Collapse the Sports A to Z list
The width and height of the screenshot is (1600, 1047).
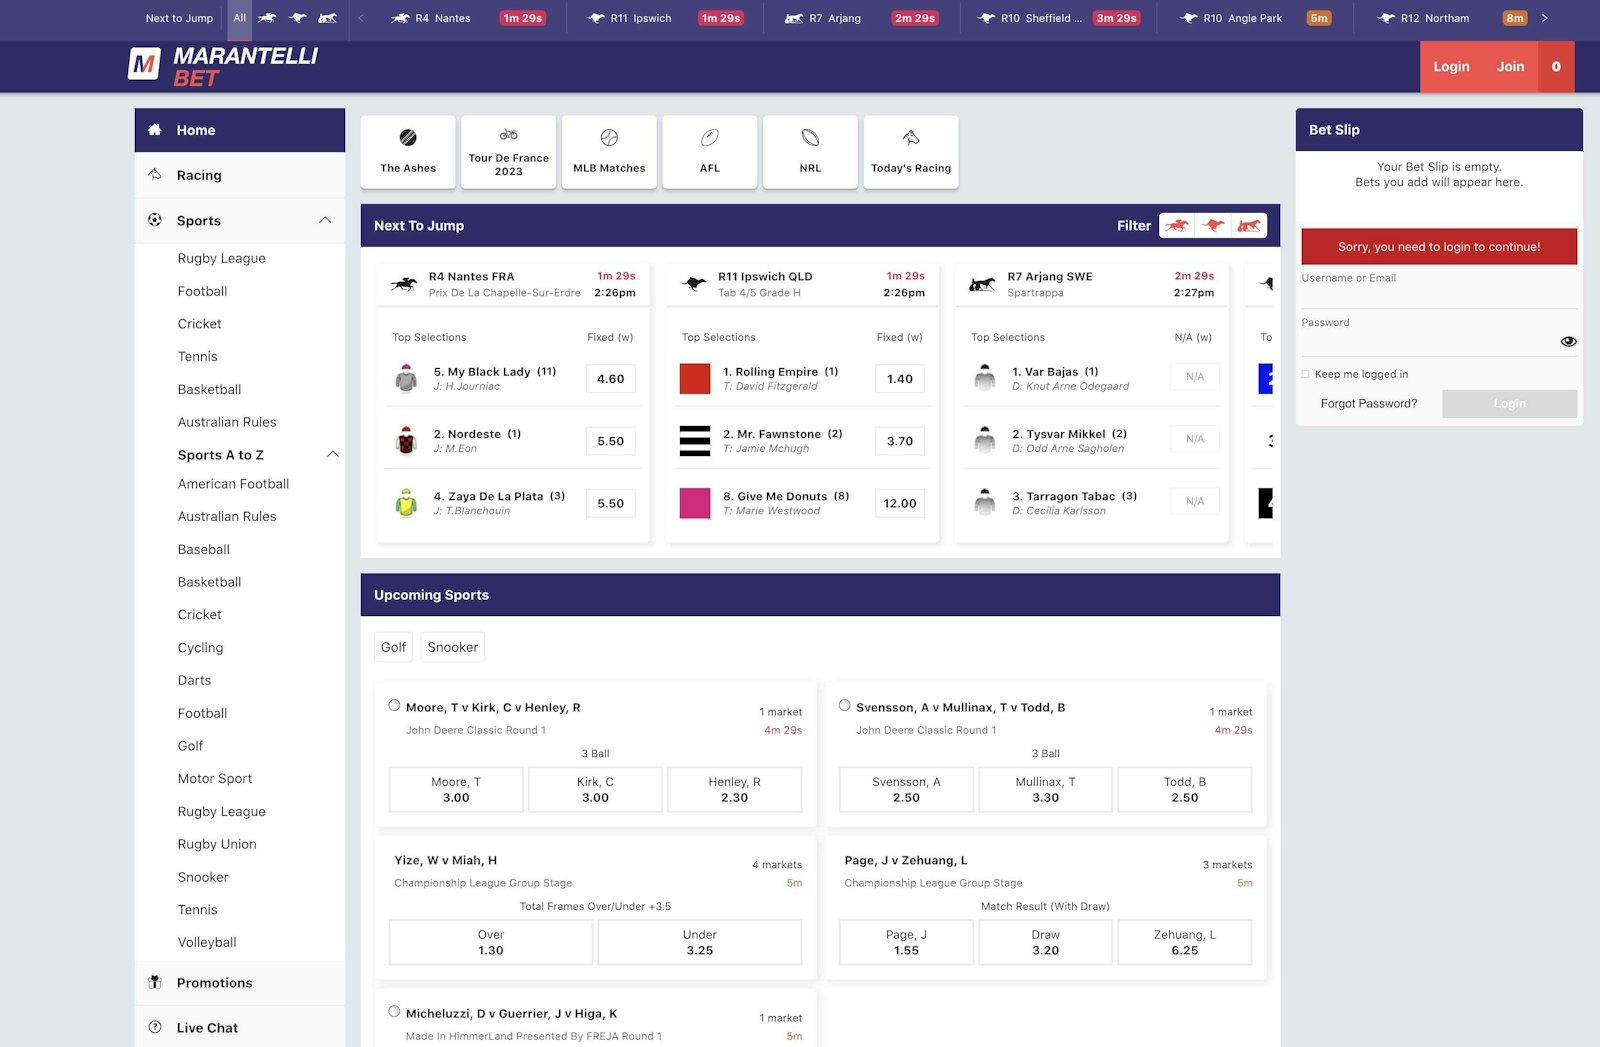(332, 454)
